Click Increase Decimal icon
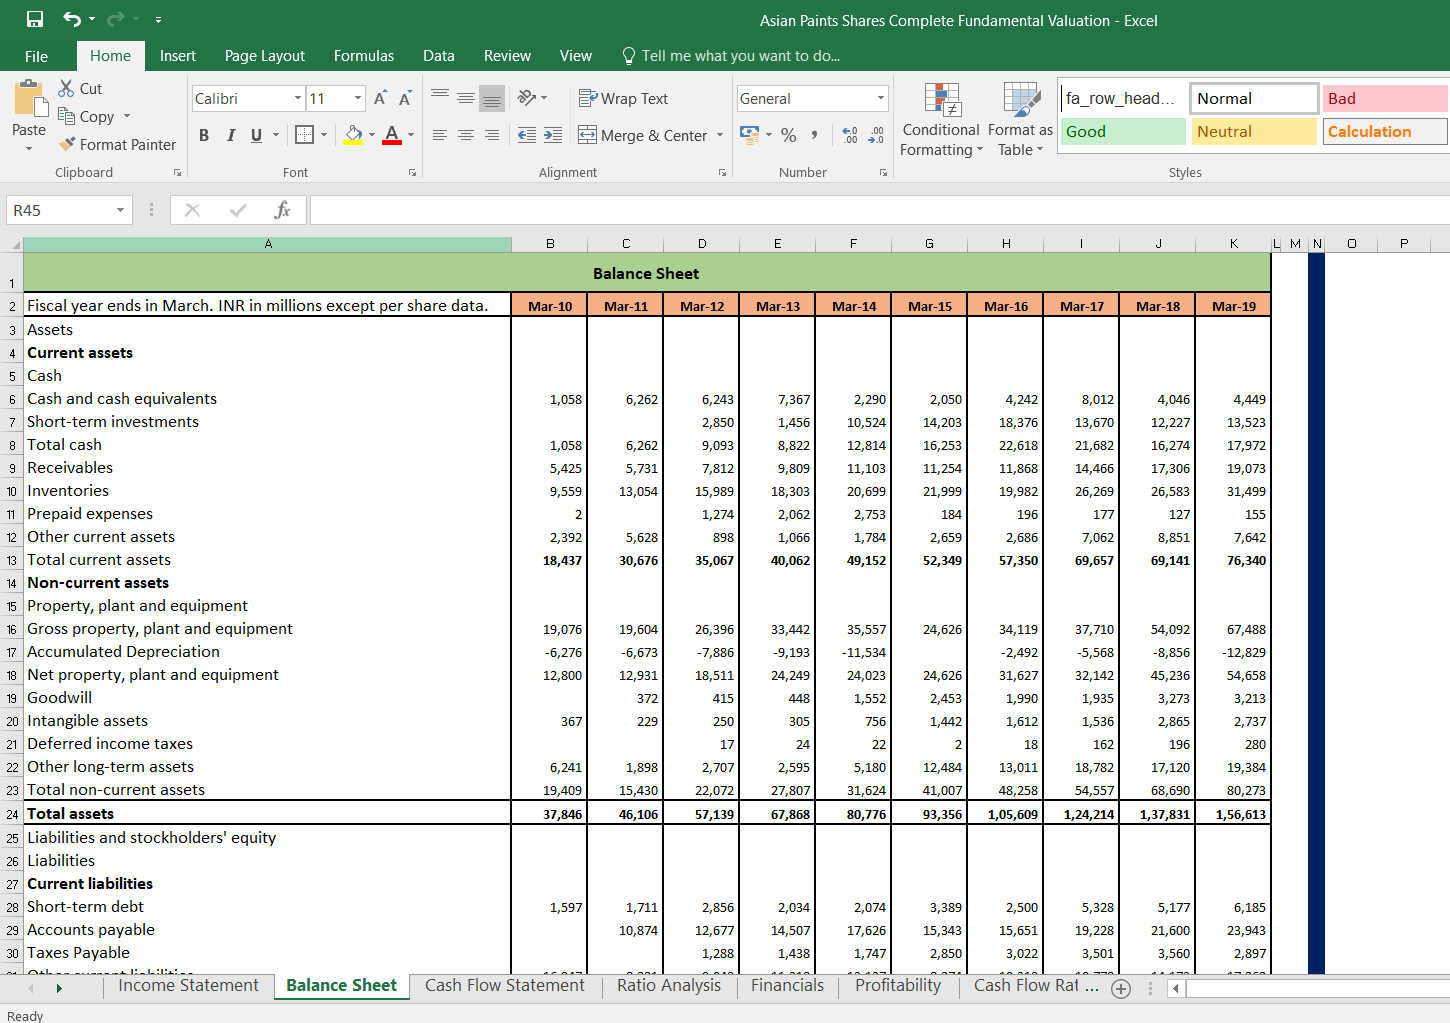 (850, 135)
